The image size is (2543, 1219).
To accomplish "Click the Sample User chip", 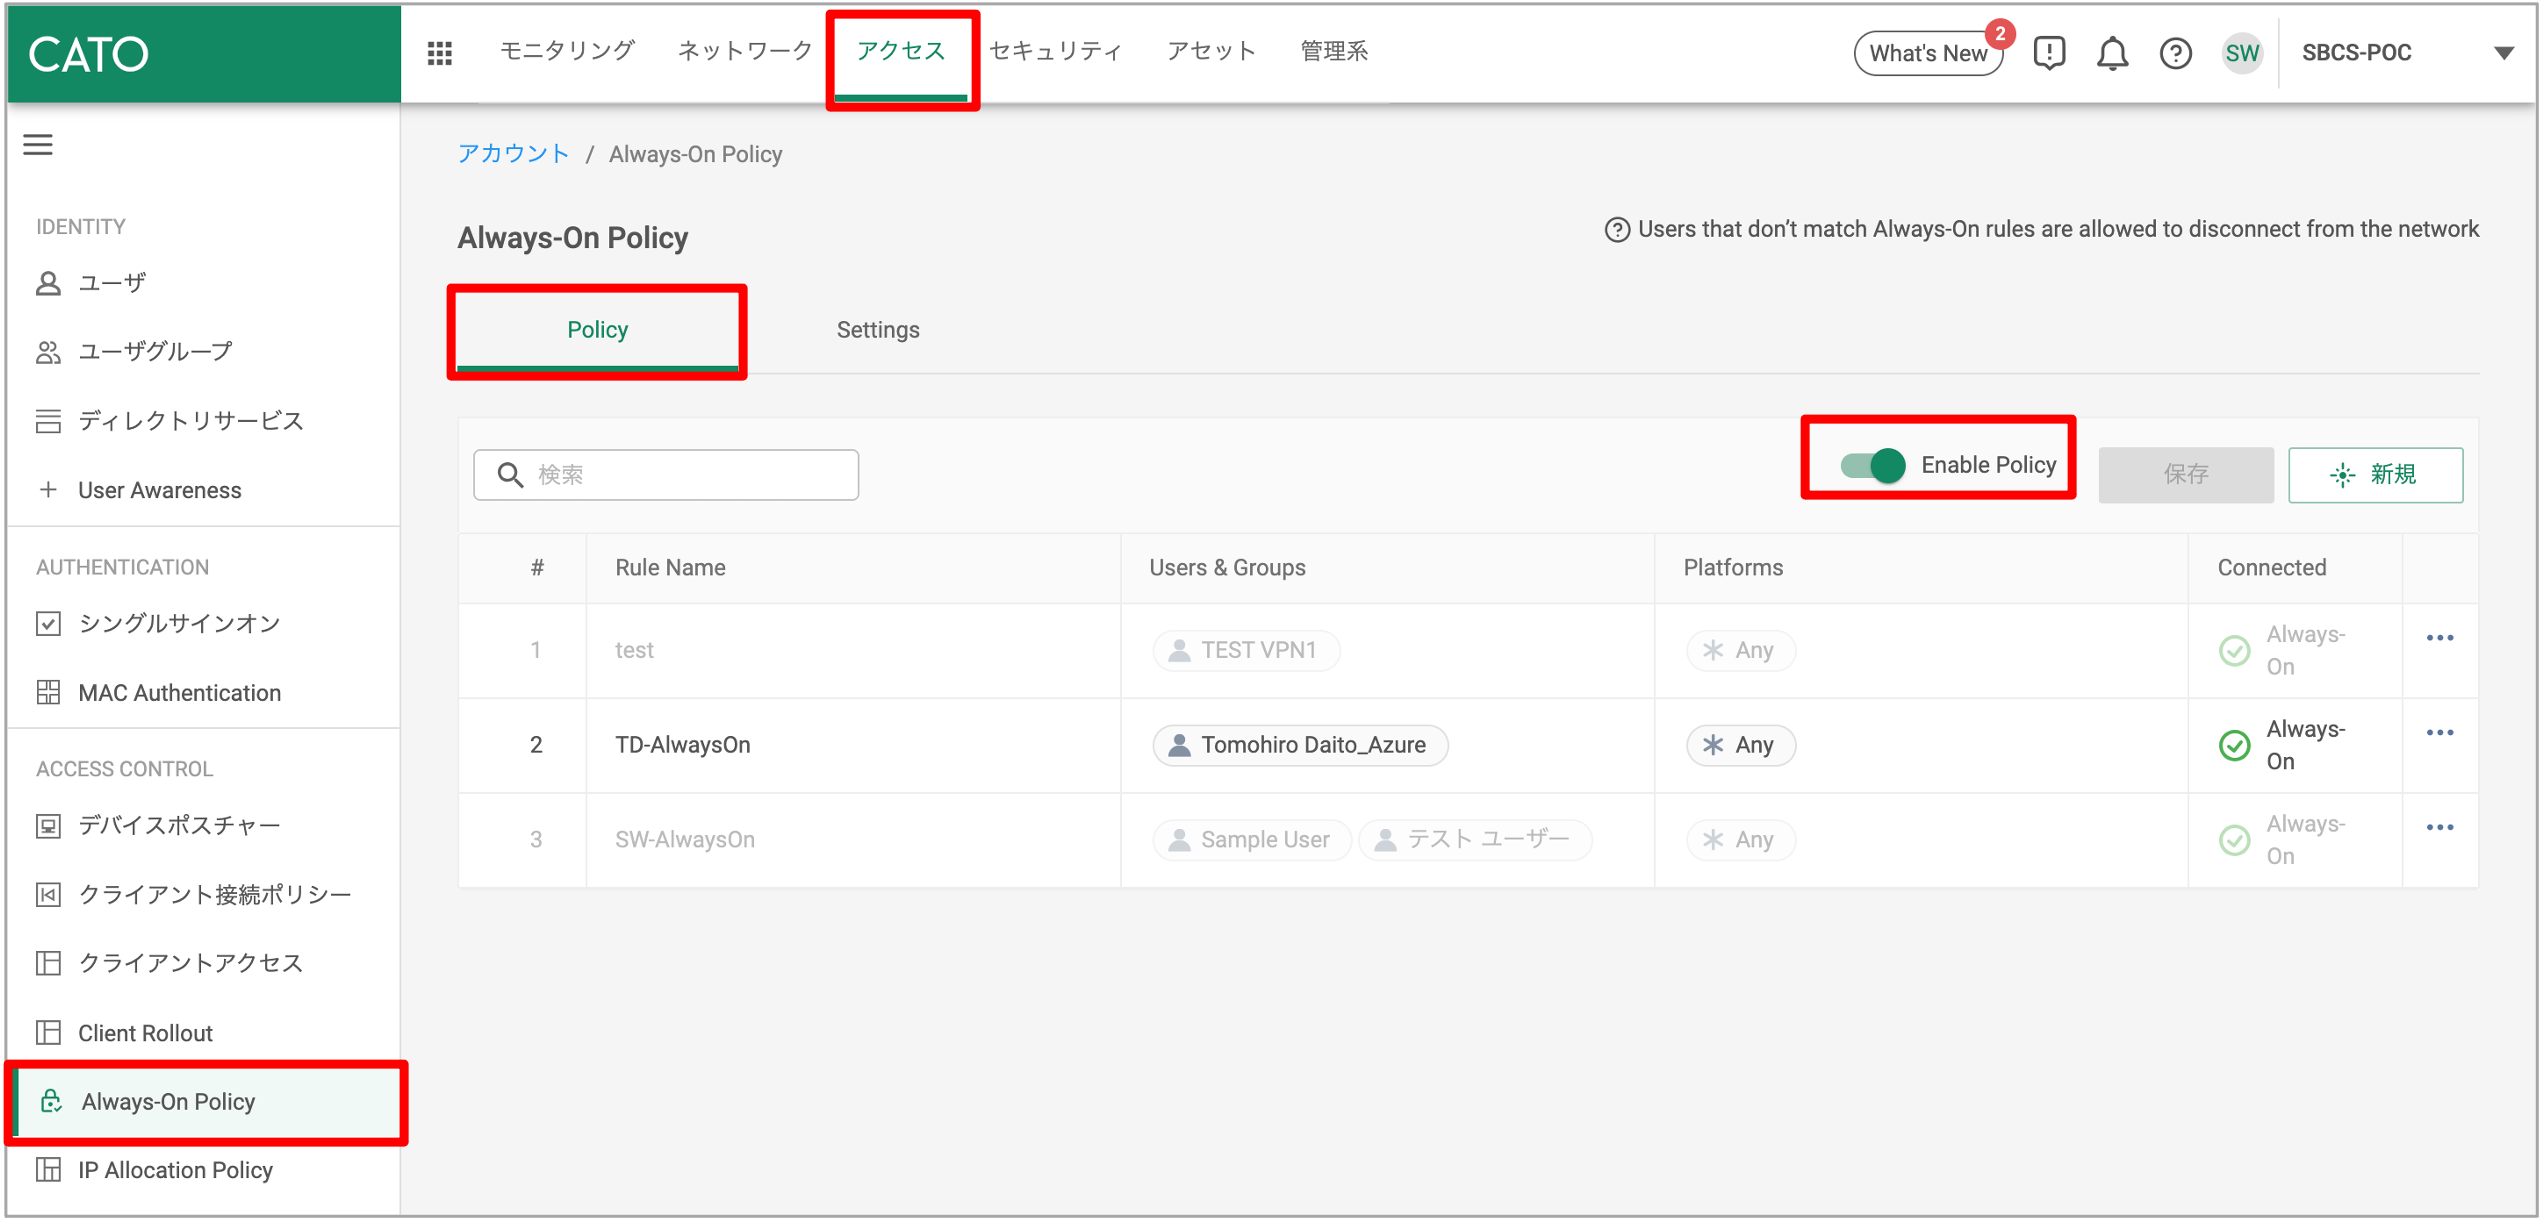I will pyautogui.click(x=1251, y=840).
